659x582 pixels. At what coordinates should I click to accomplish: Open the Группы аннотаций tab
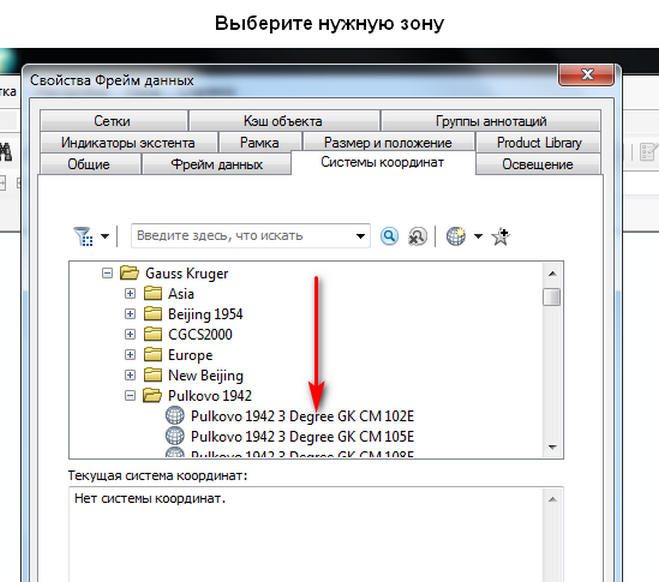491,121
